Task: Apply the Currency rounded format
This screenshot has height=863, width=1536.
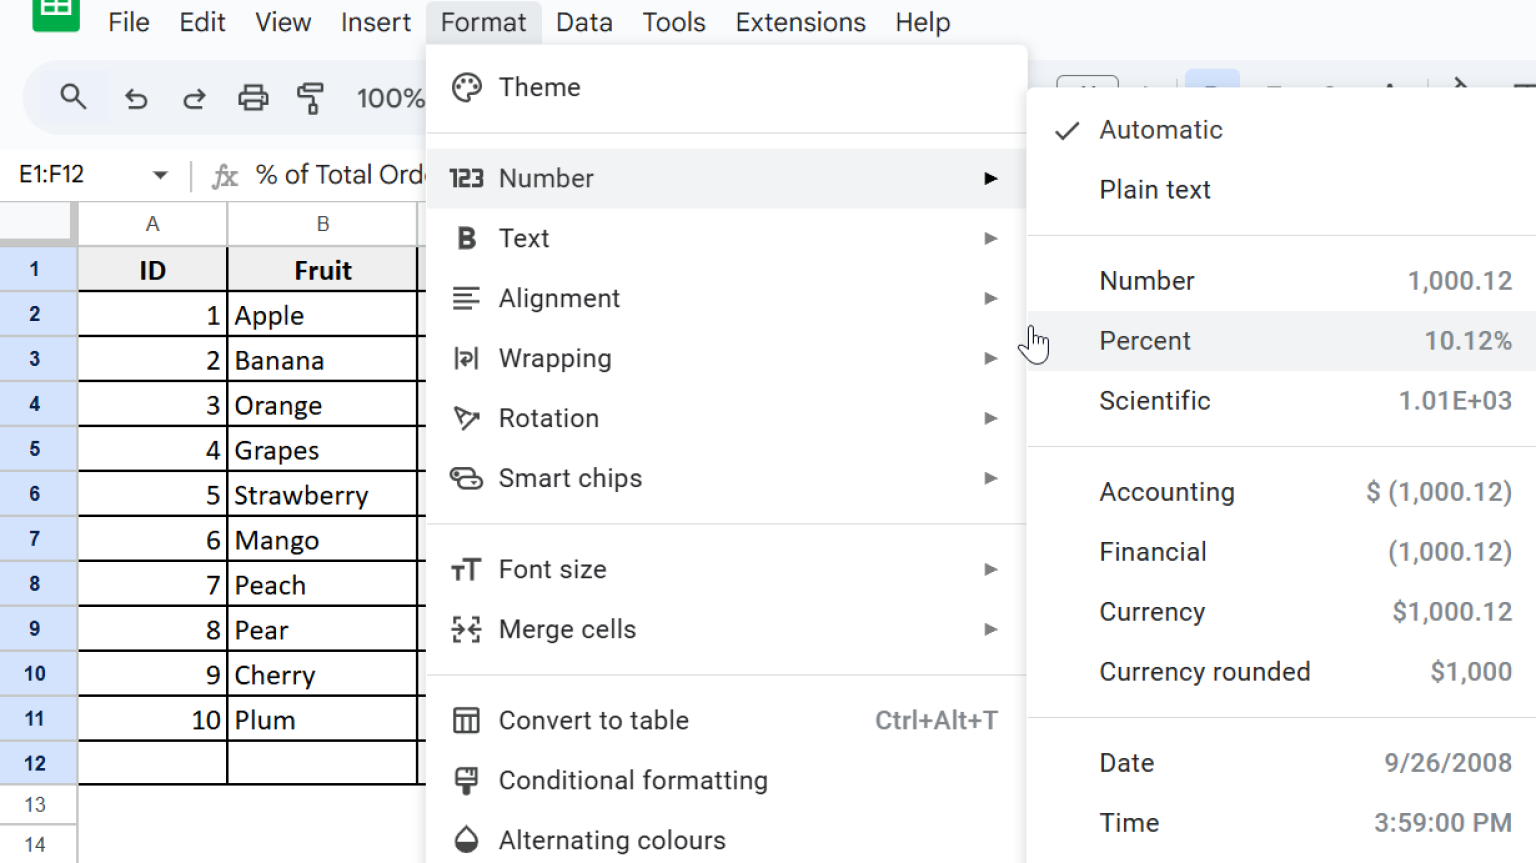Action: [1204, 671]
